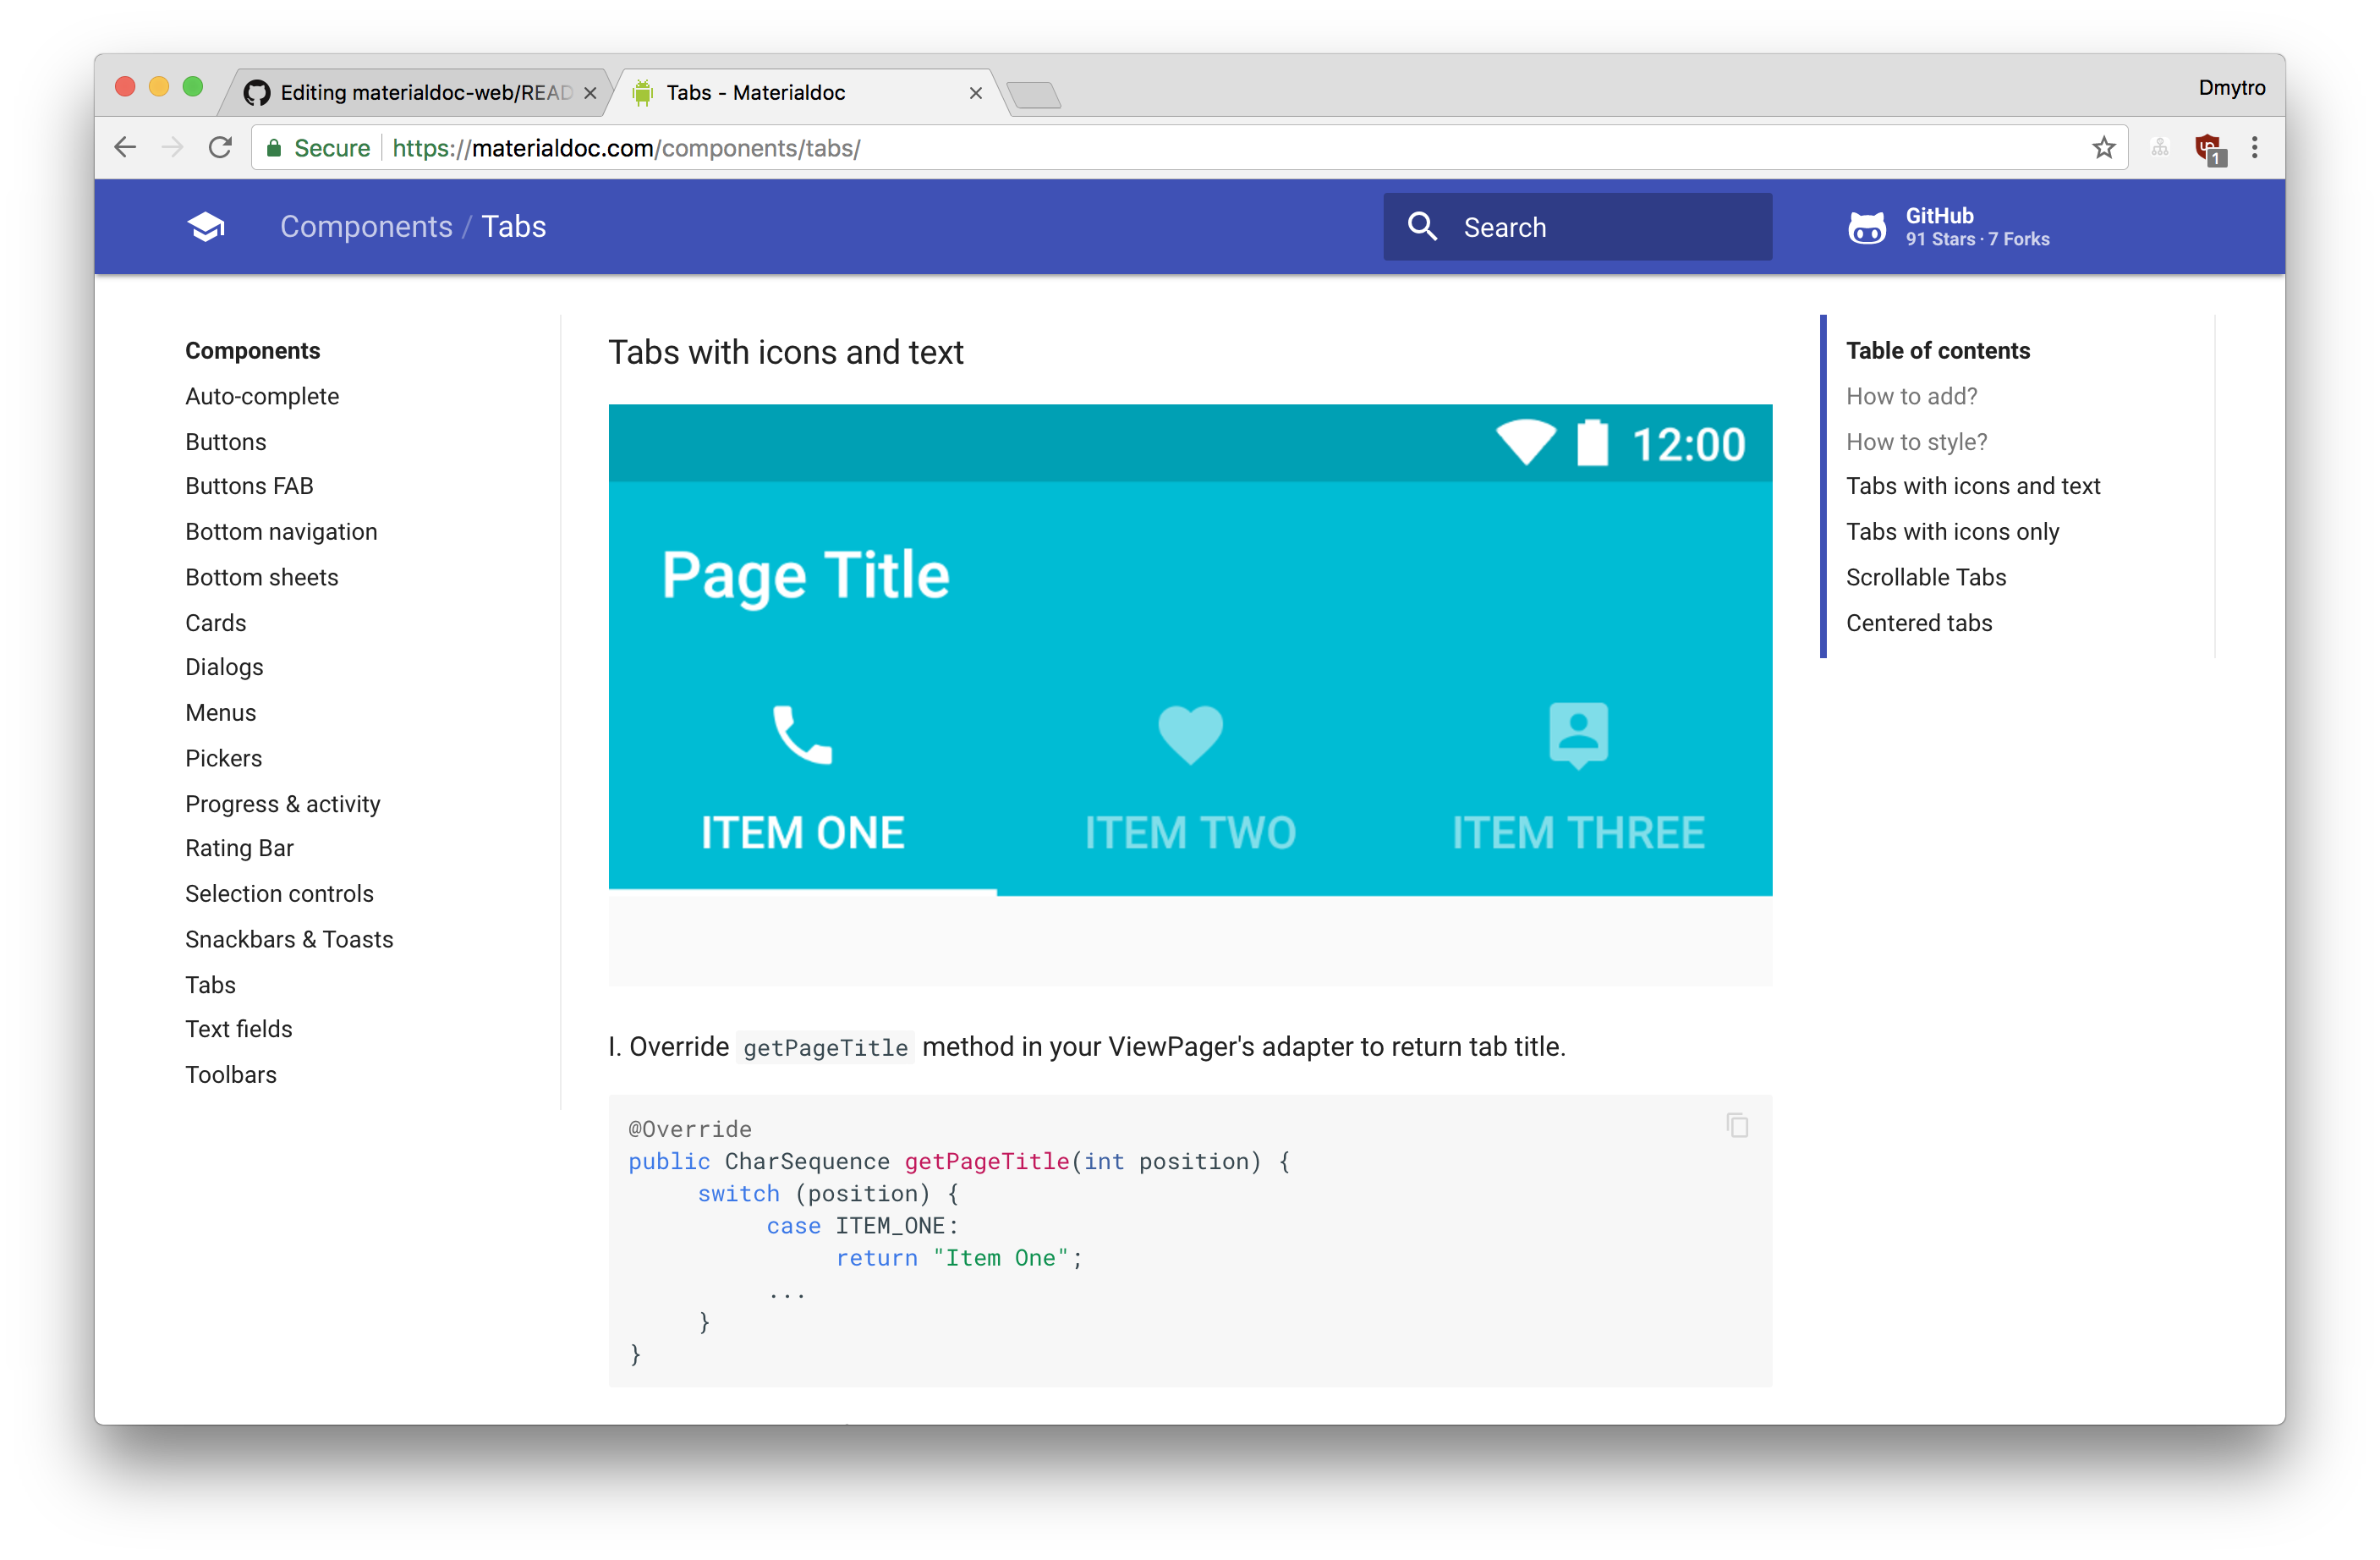The width and height of the screenshot is (2380, 1560).
Task: Open the new tab button
Action: 1033,96
